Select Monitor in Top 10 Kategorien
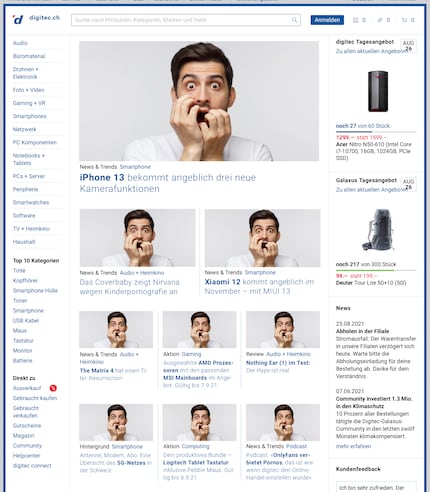The height and width of the screenshot is (492, 430). pos(23,351)
